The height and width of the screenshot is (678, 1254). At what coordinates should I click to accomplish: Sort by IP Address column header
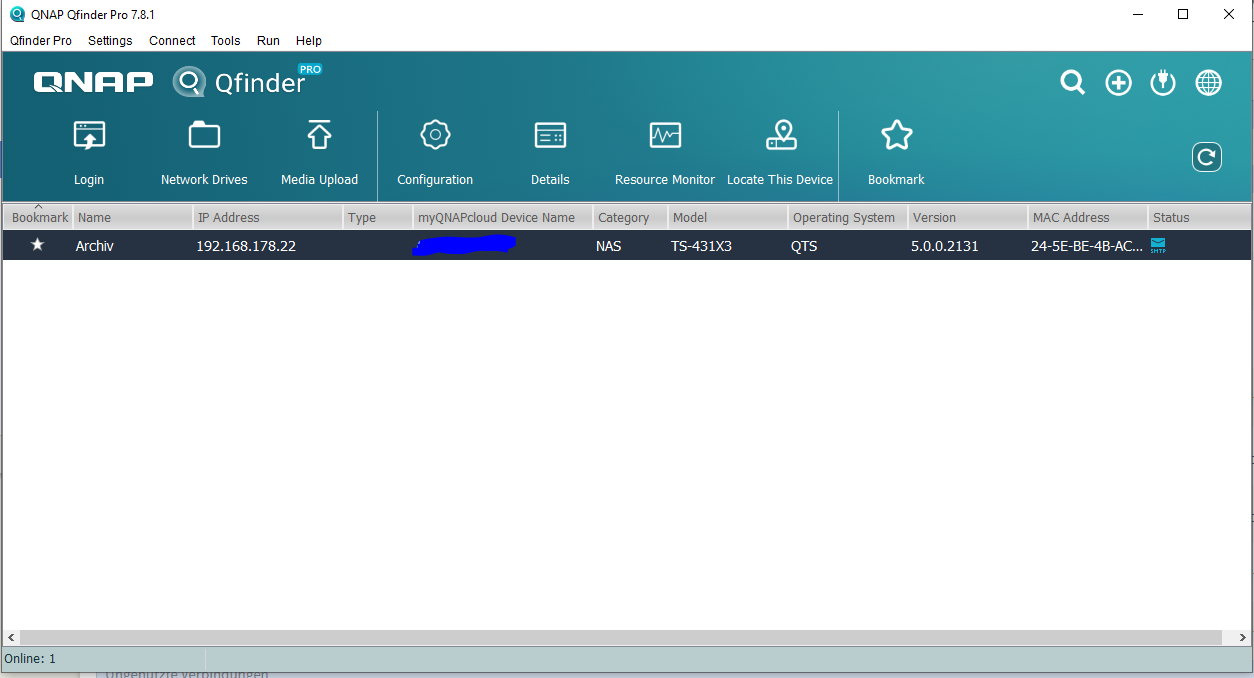pos(268,217)
